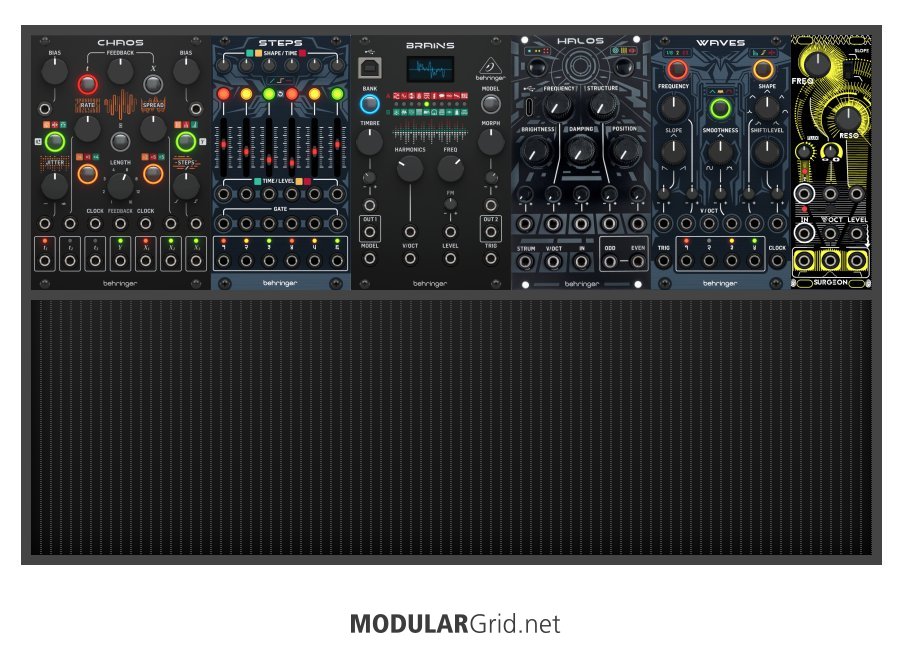Click the LEVEL jack on the Surgeon module
Screen dimensions: 912x645
[857, 234]
